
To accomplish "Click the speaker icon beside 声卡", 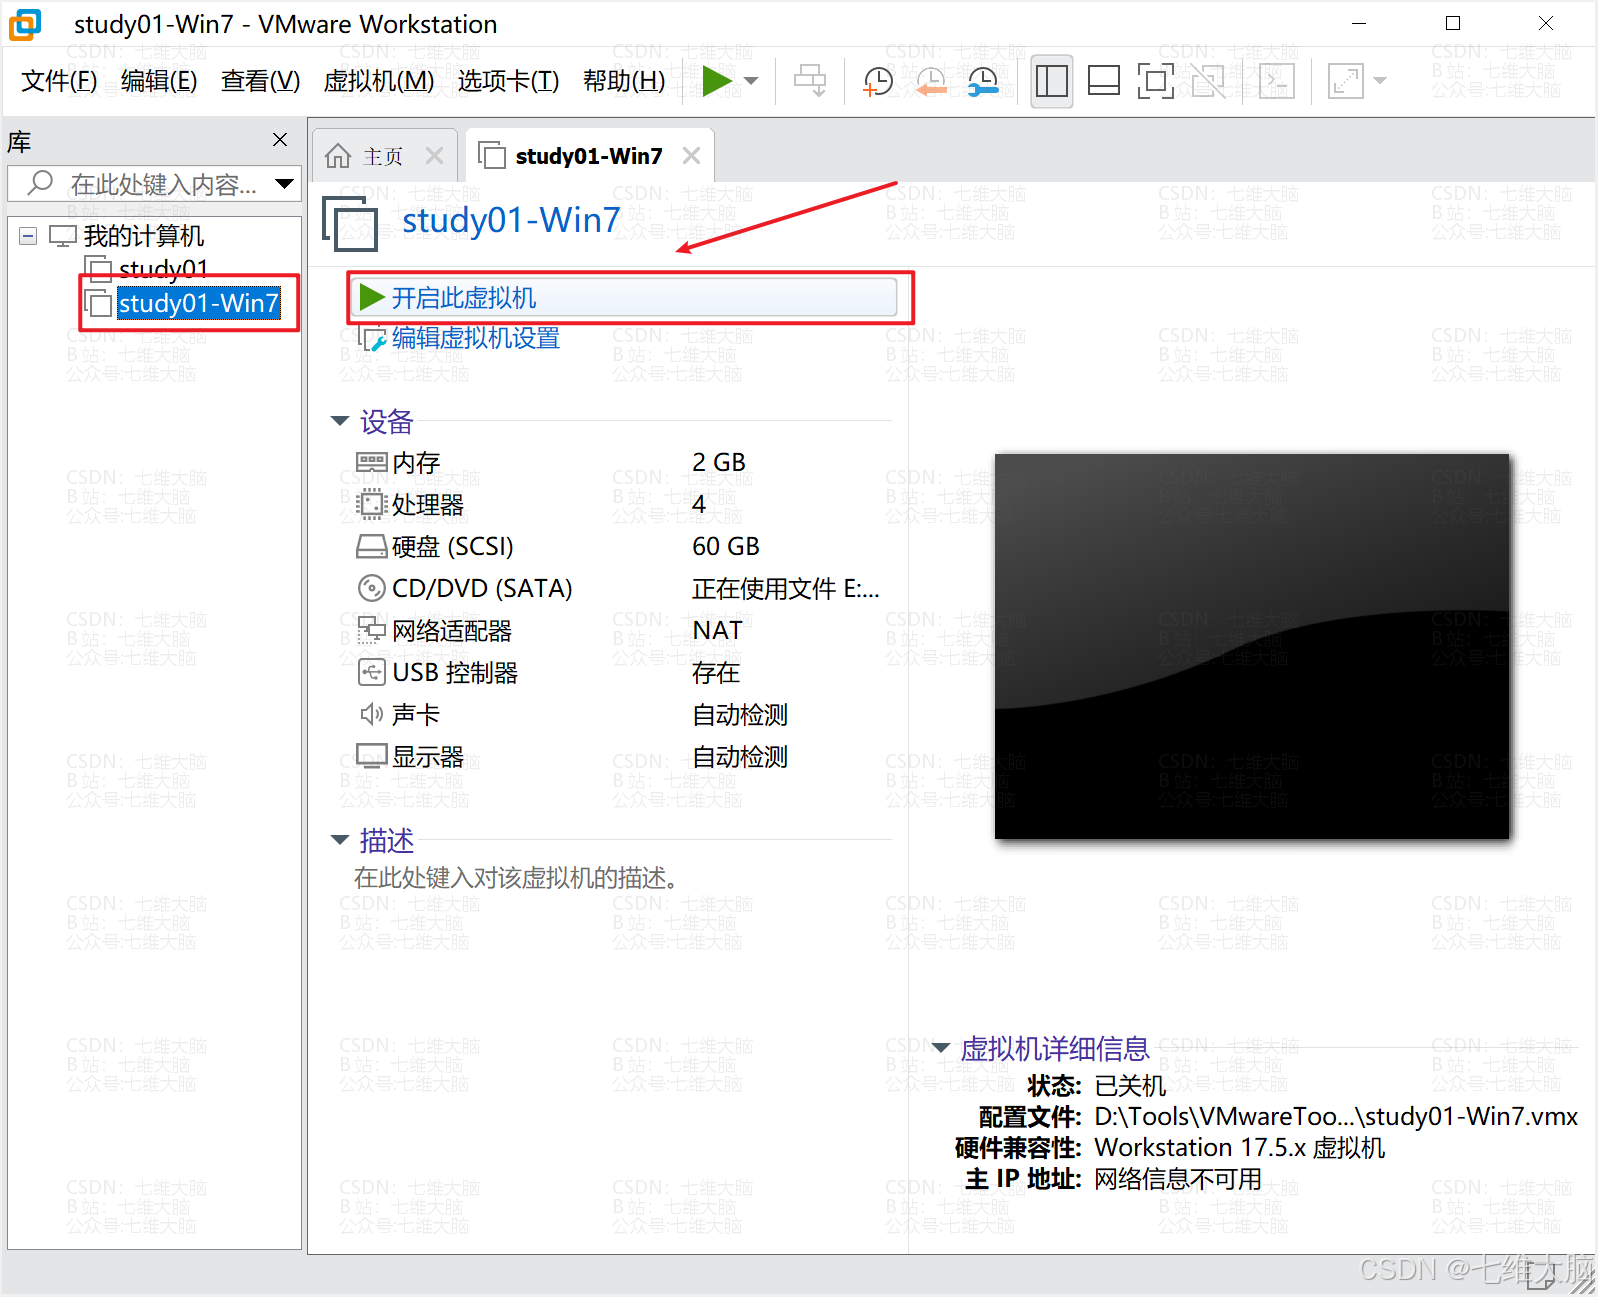I will pyautogui.click(x=371, y=714).
